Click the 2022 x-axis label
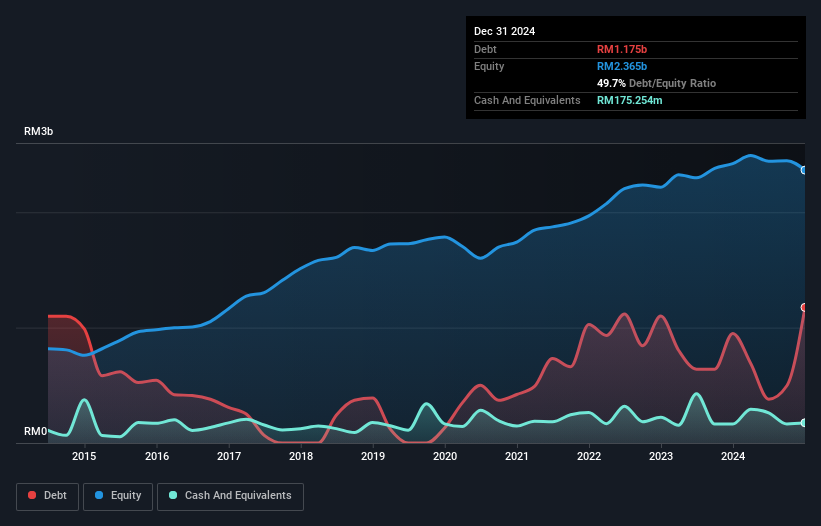 pyautogui.click(x=589, y=456)
